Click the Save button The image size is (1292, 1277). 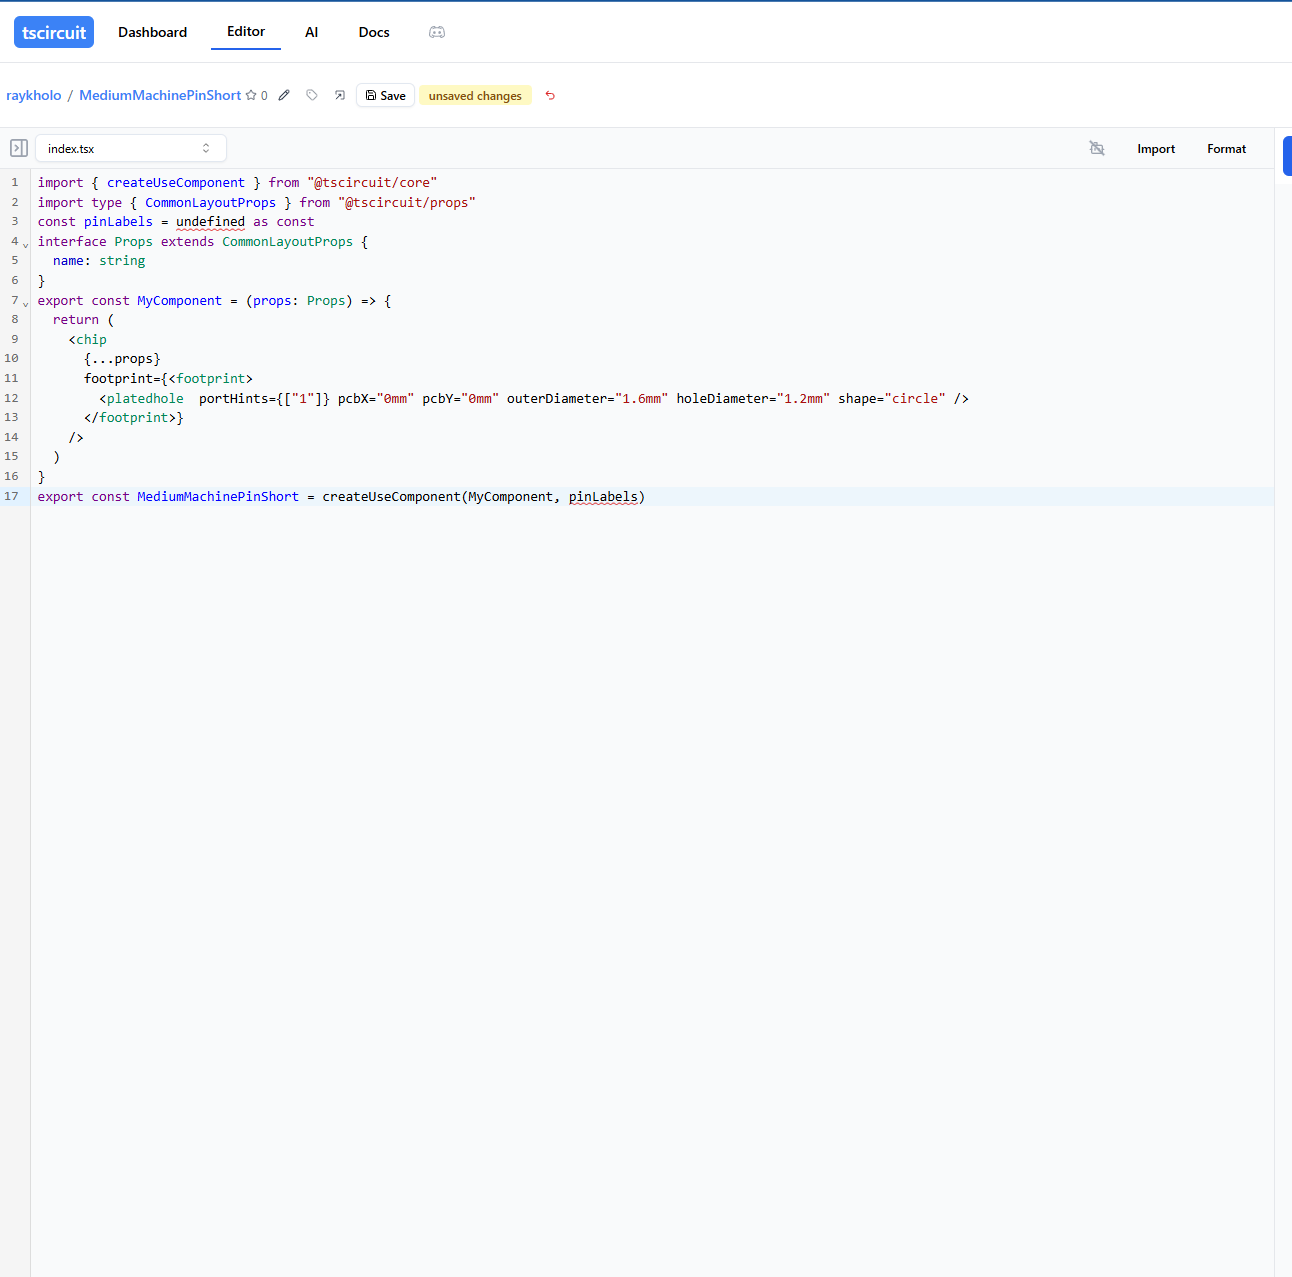(x=385, y=96)
